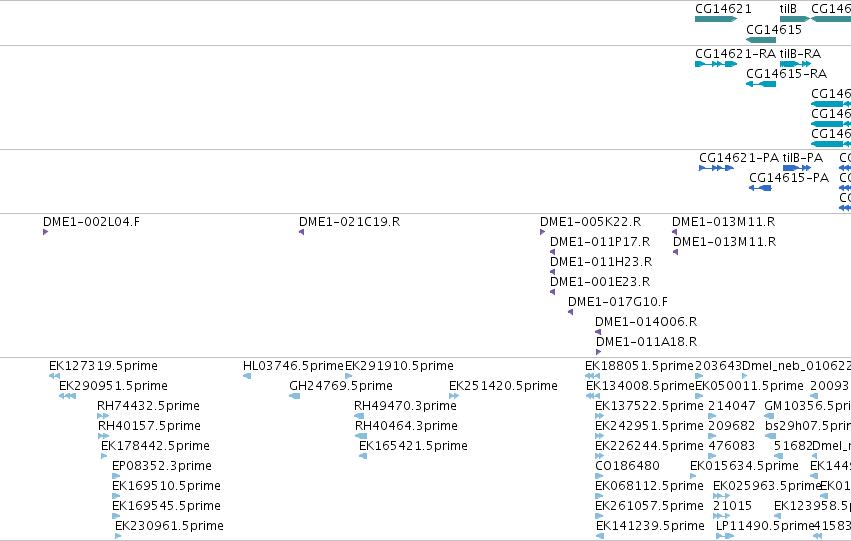Select the RH49470.3prime EST glyph
851x541 pixels.
359,416
